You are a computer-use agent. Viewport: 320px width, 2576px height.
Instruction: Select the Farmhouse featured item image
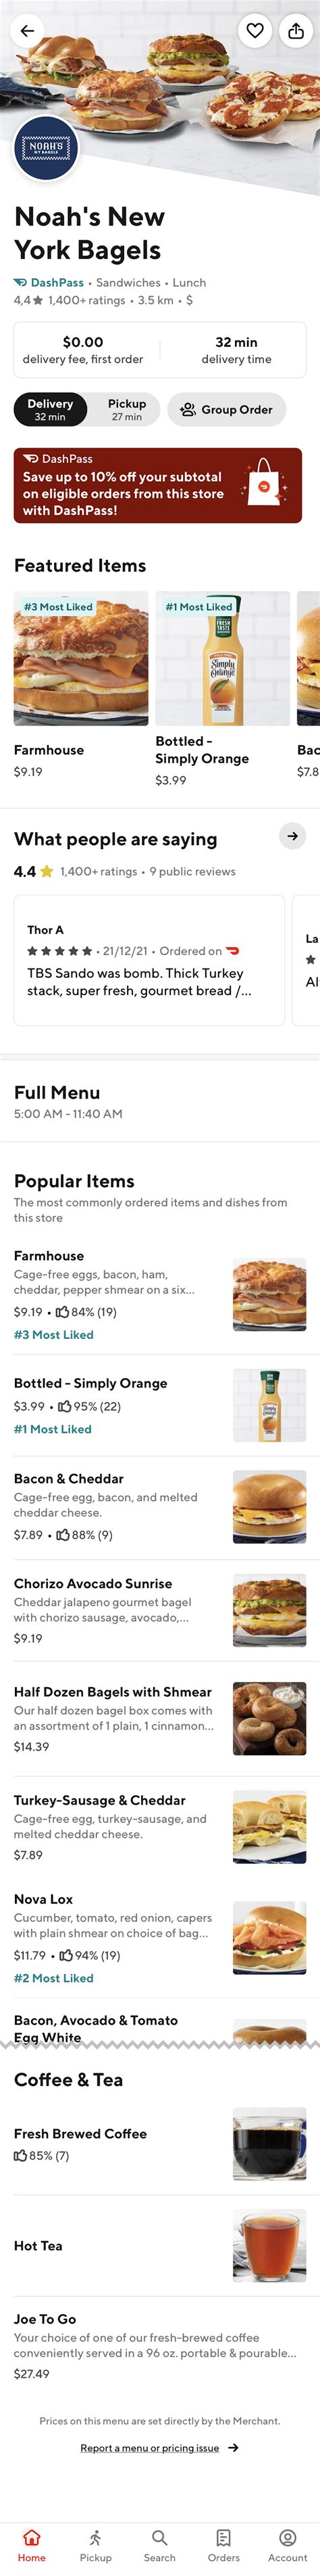pos(81,658)
